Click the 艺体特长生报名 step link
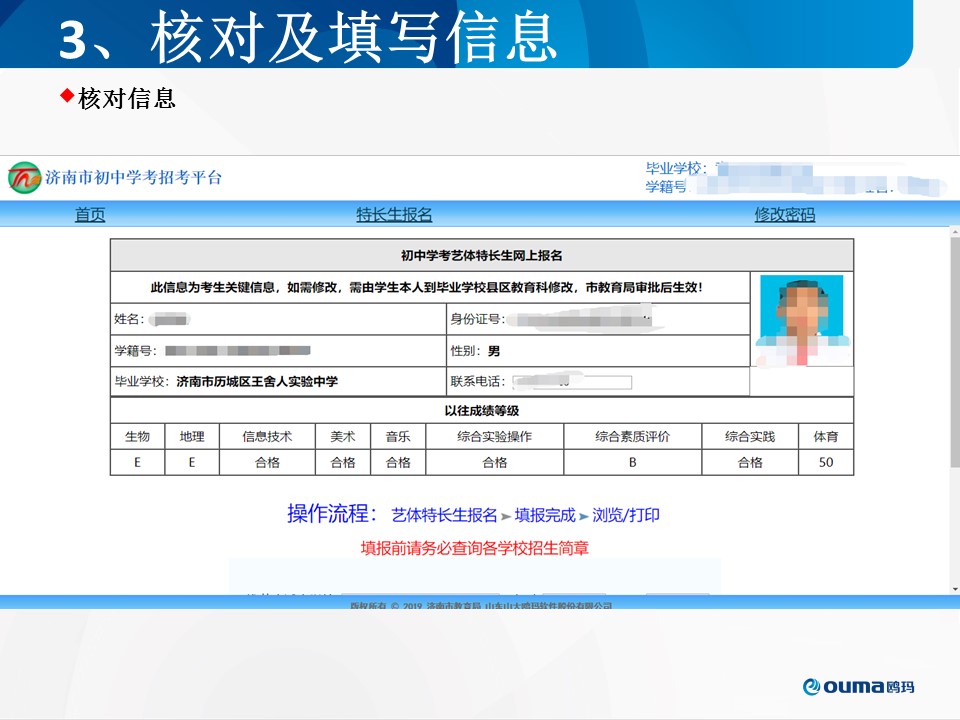The width and height of the screenshot is (960, 720). point(444,516)
